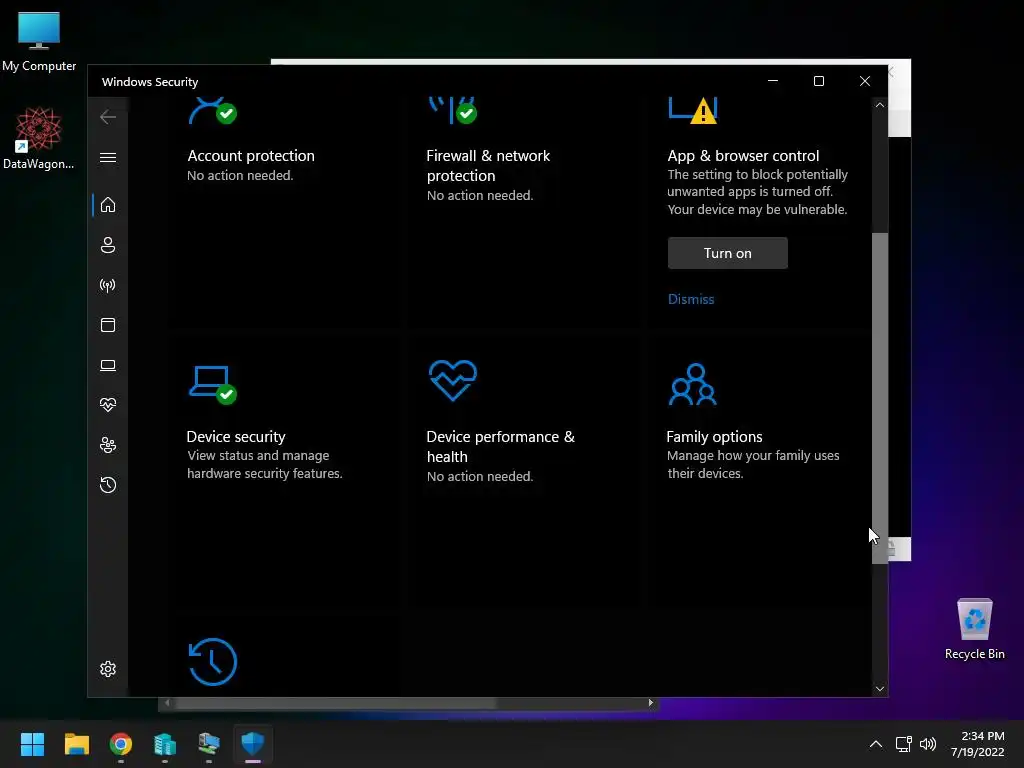Open the computer network app on taskbar

coord(209,744)
